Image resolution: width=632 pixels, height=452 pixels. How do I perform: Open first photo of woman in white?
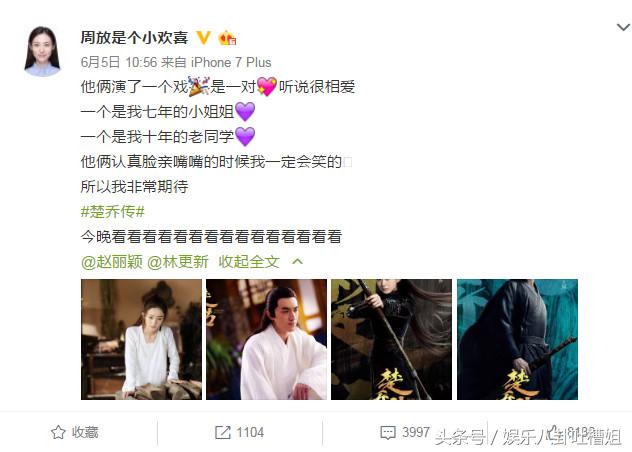[x=141, y=340]
